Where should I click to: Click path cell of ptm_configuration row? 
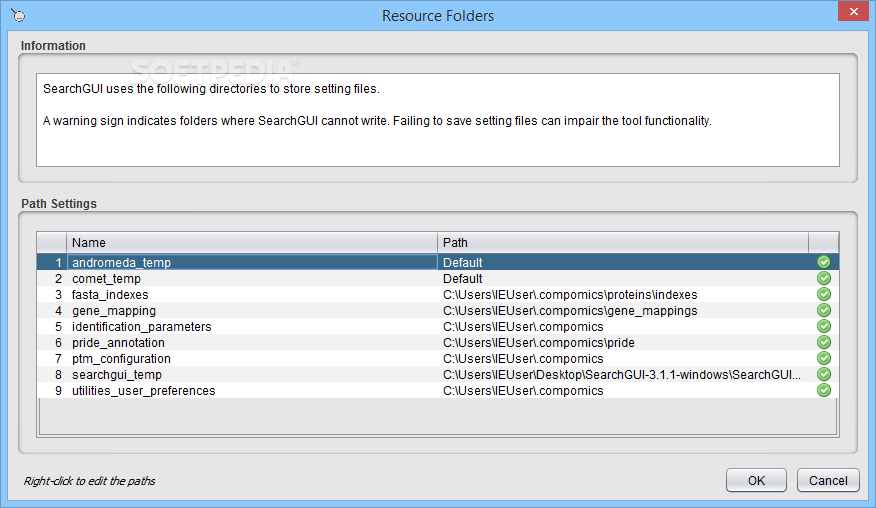coord(623,358)
